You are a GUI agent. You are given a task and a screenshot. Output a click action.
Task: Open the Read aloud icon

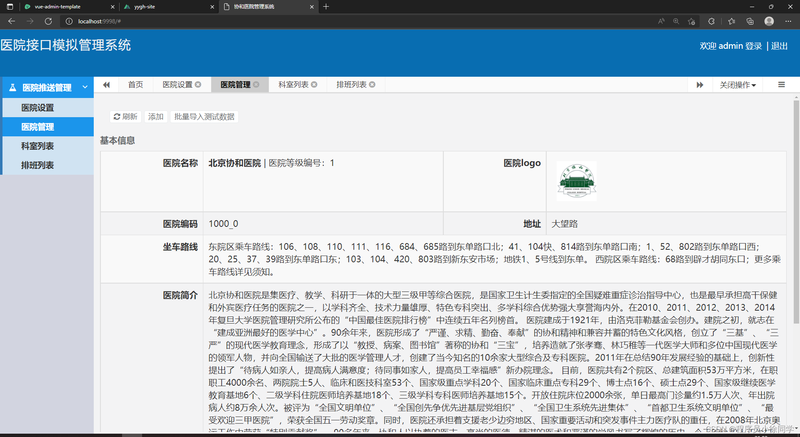pos(661,21)
